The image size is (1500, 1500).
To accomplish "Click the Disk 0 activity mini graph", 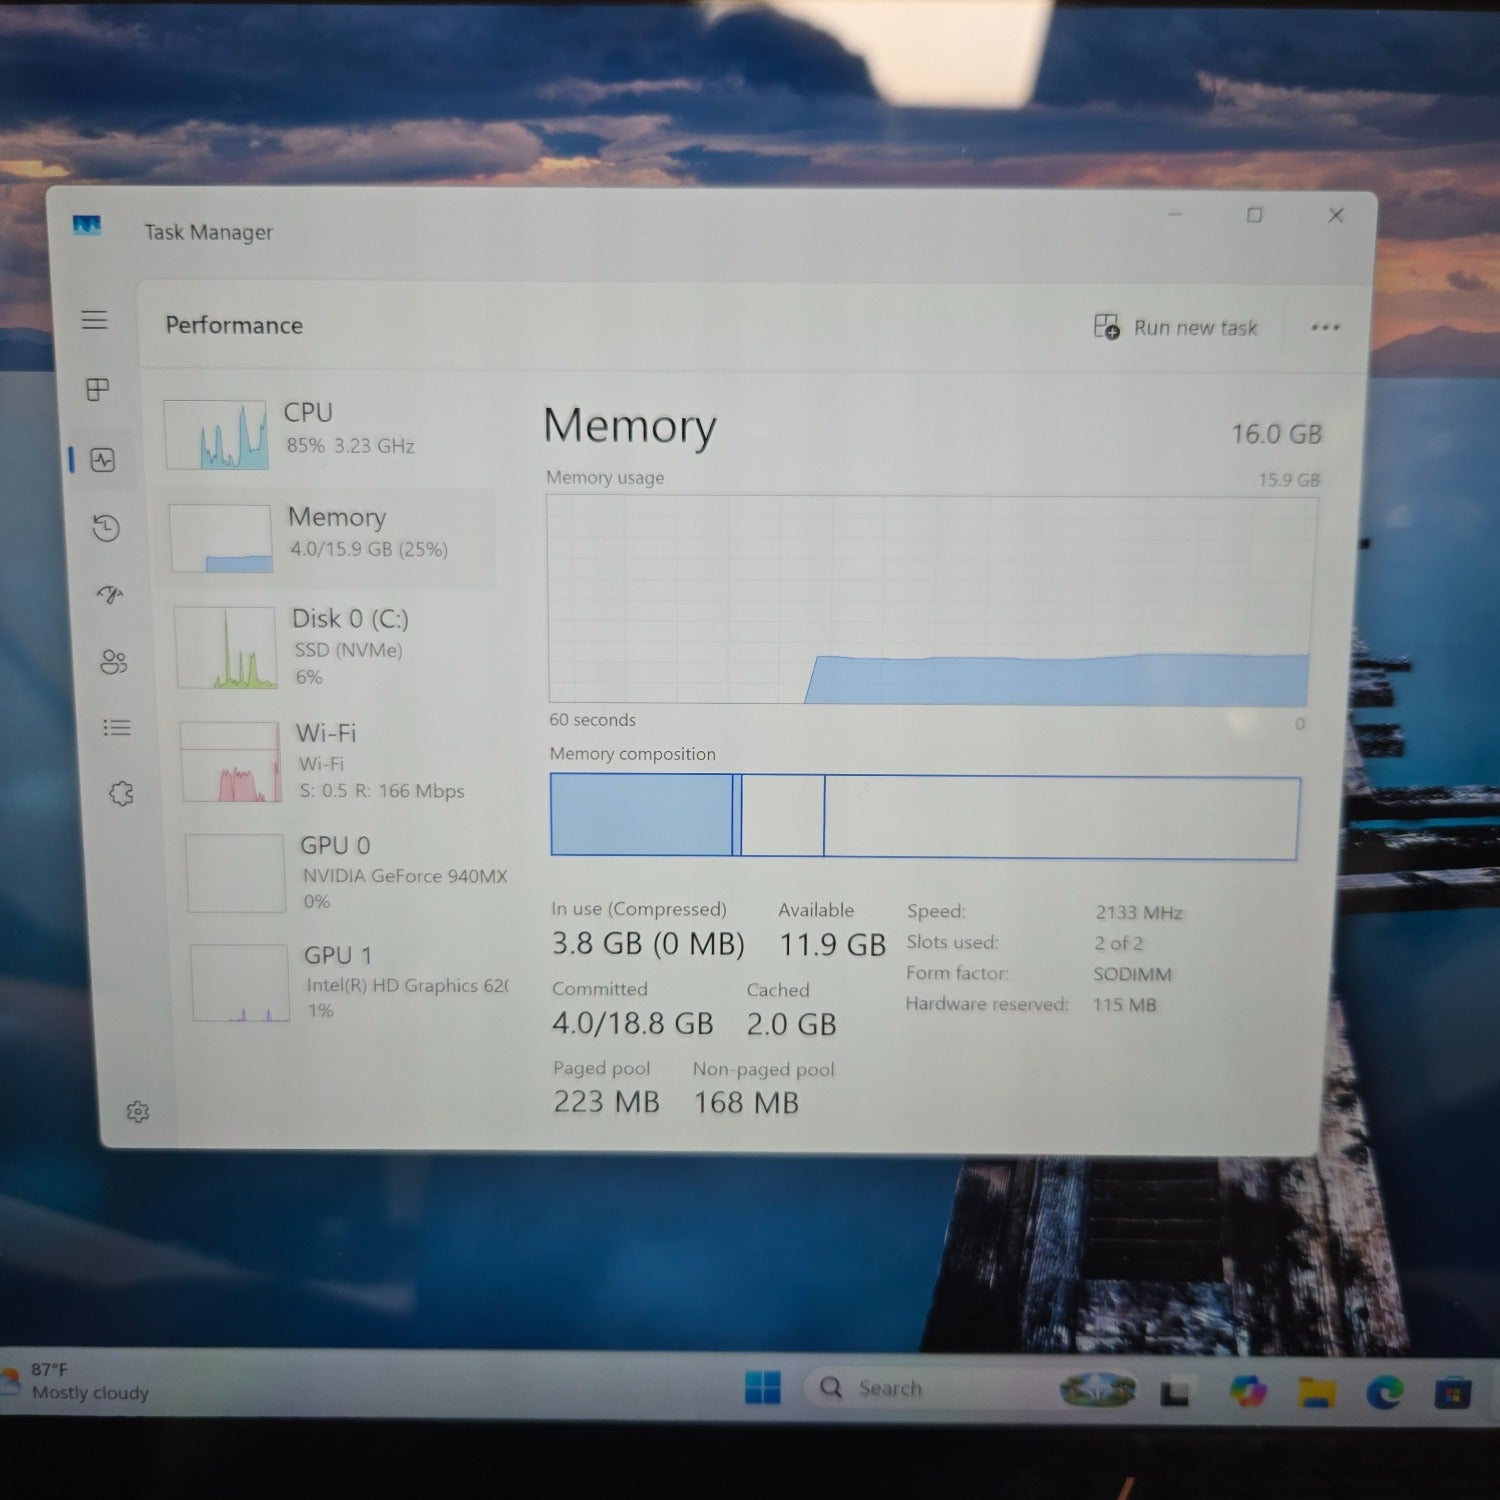I will click(226, 648).
